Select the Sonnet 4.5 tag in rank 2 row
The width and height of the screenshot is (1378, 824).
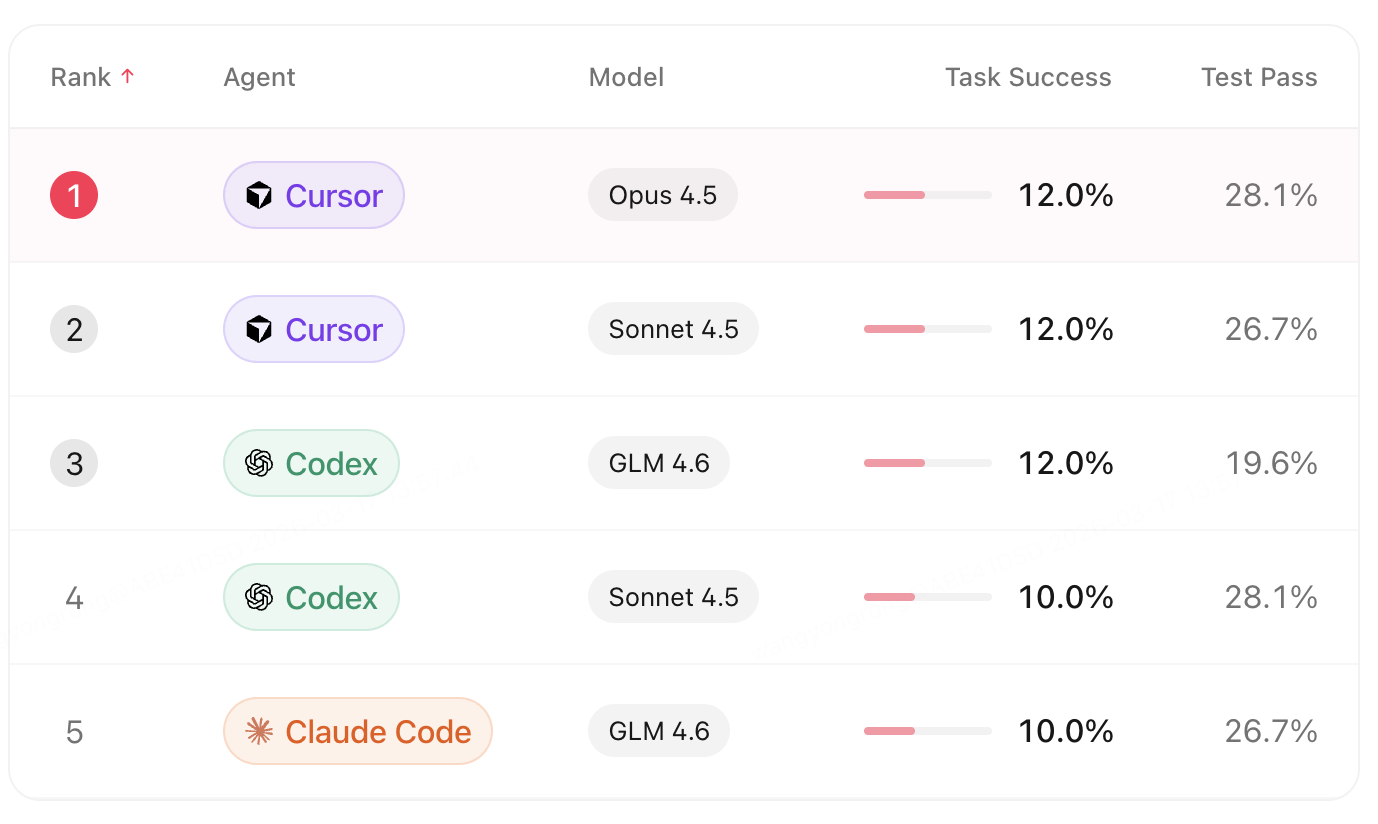click(x=673, y=329)
